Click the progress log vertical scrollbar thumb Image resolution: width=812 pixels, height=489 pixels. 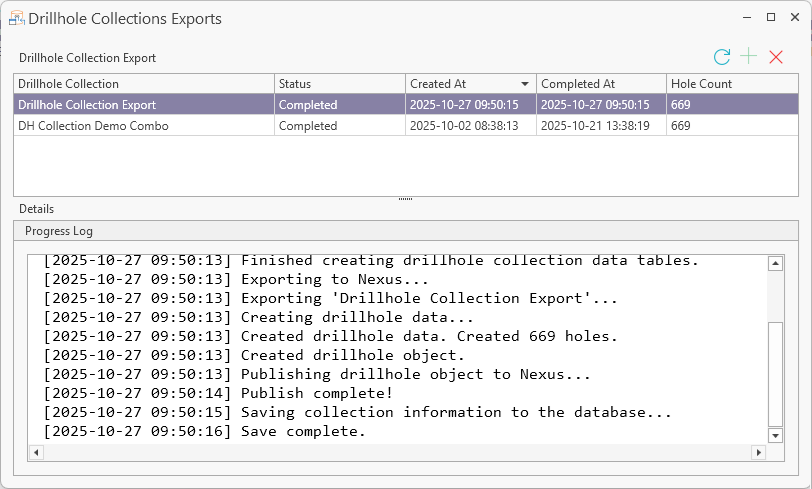pos(775,374)
